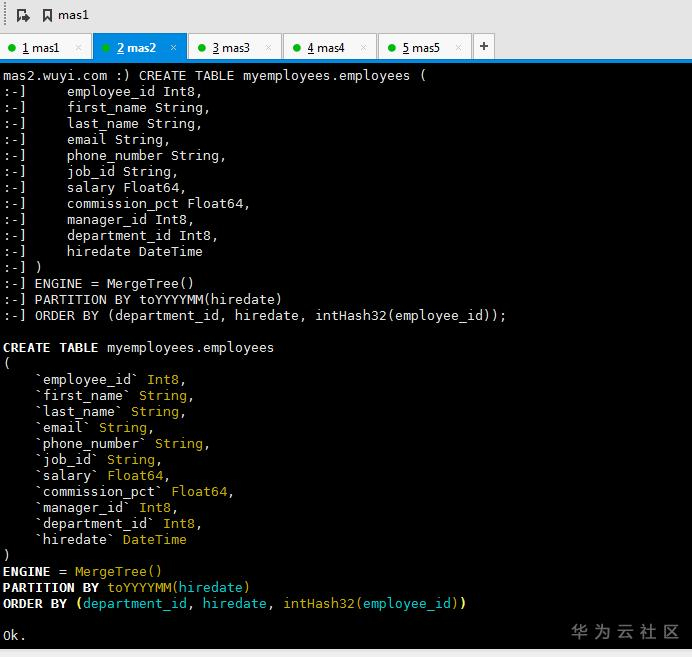Image resolution: width=692 pixels, height=657 pixels.
Task: Click input line 'department_id Int8,'
Action: pyautogui.click(x=142, y=236)
